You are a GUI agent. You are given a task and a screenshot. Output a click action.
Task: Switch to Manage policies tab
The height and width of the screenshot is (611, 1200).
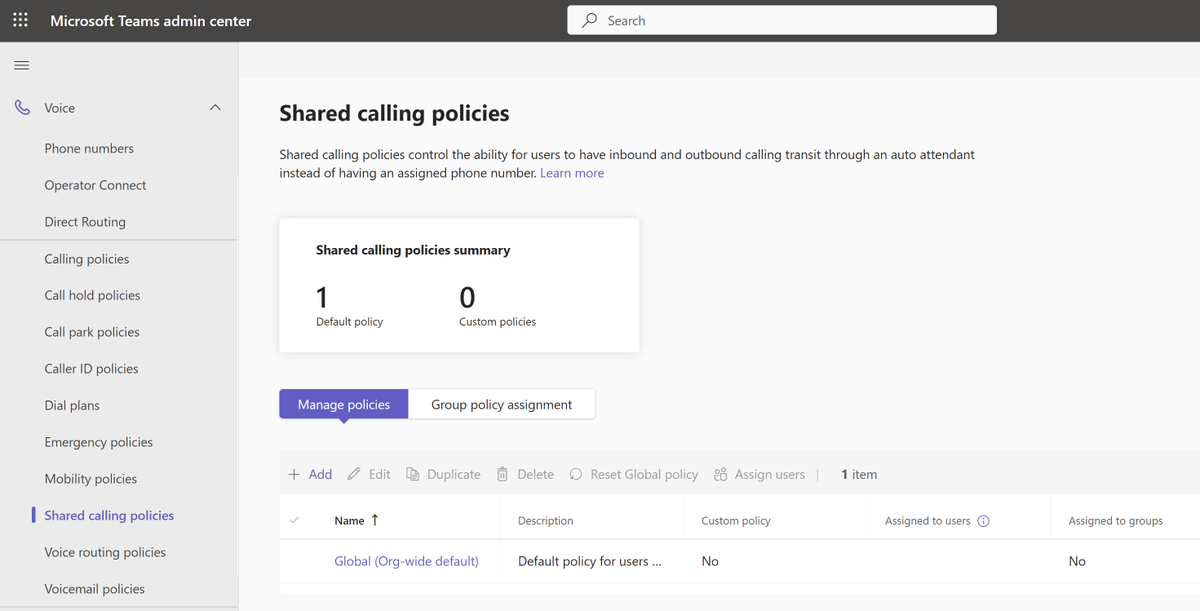(344, 404)
